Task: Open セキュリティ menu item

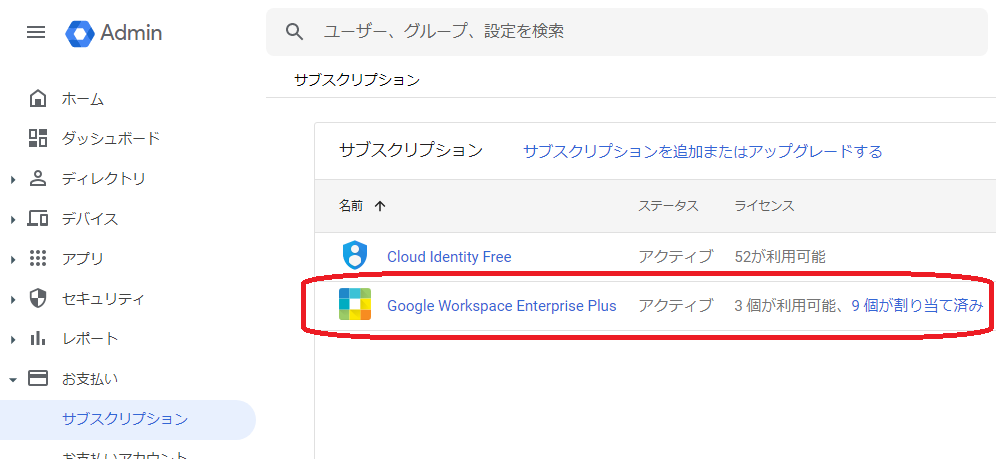Action: pyautogui.click(x=104, y=298)
